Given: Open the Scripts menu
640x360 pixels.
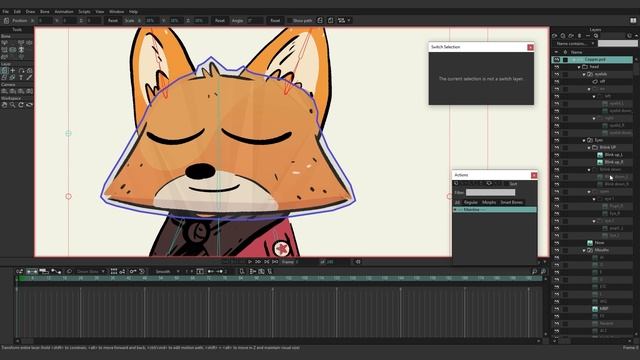Looking at the screenshot, I should [x=84, y=11].
